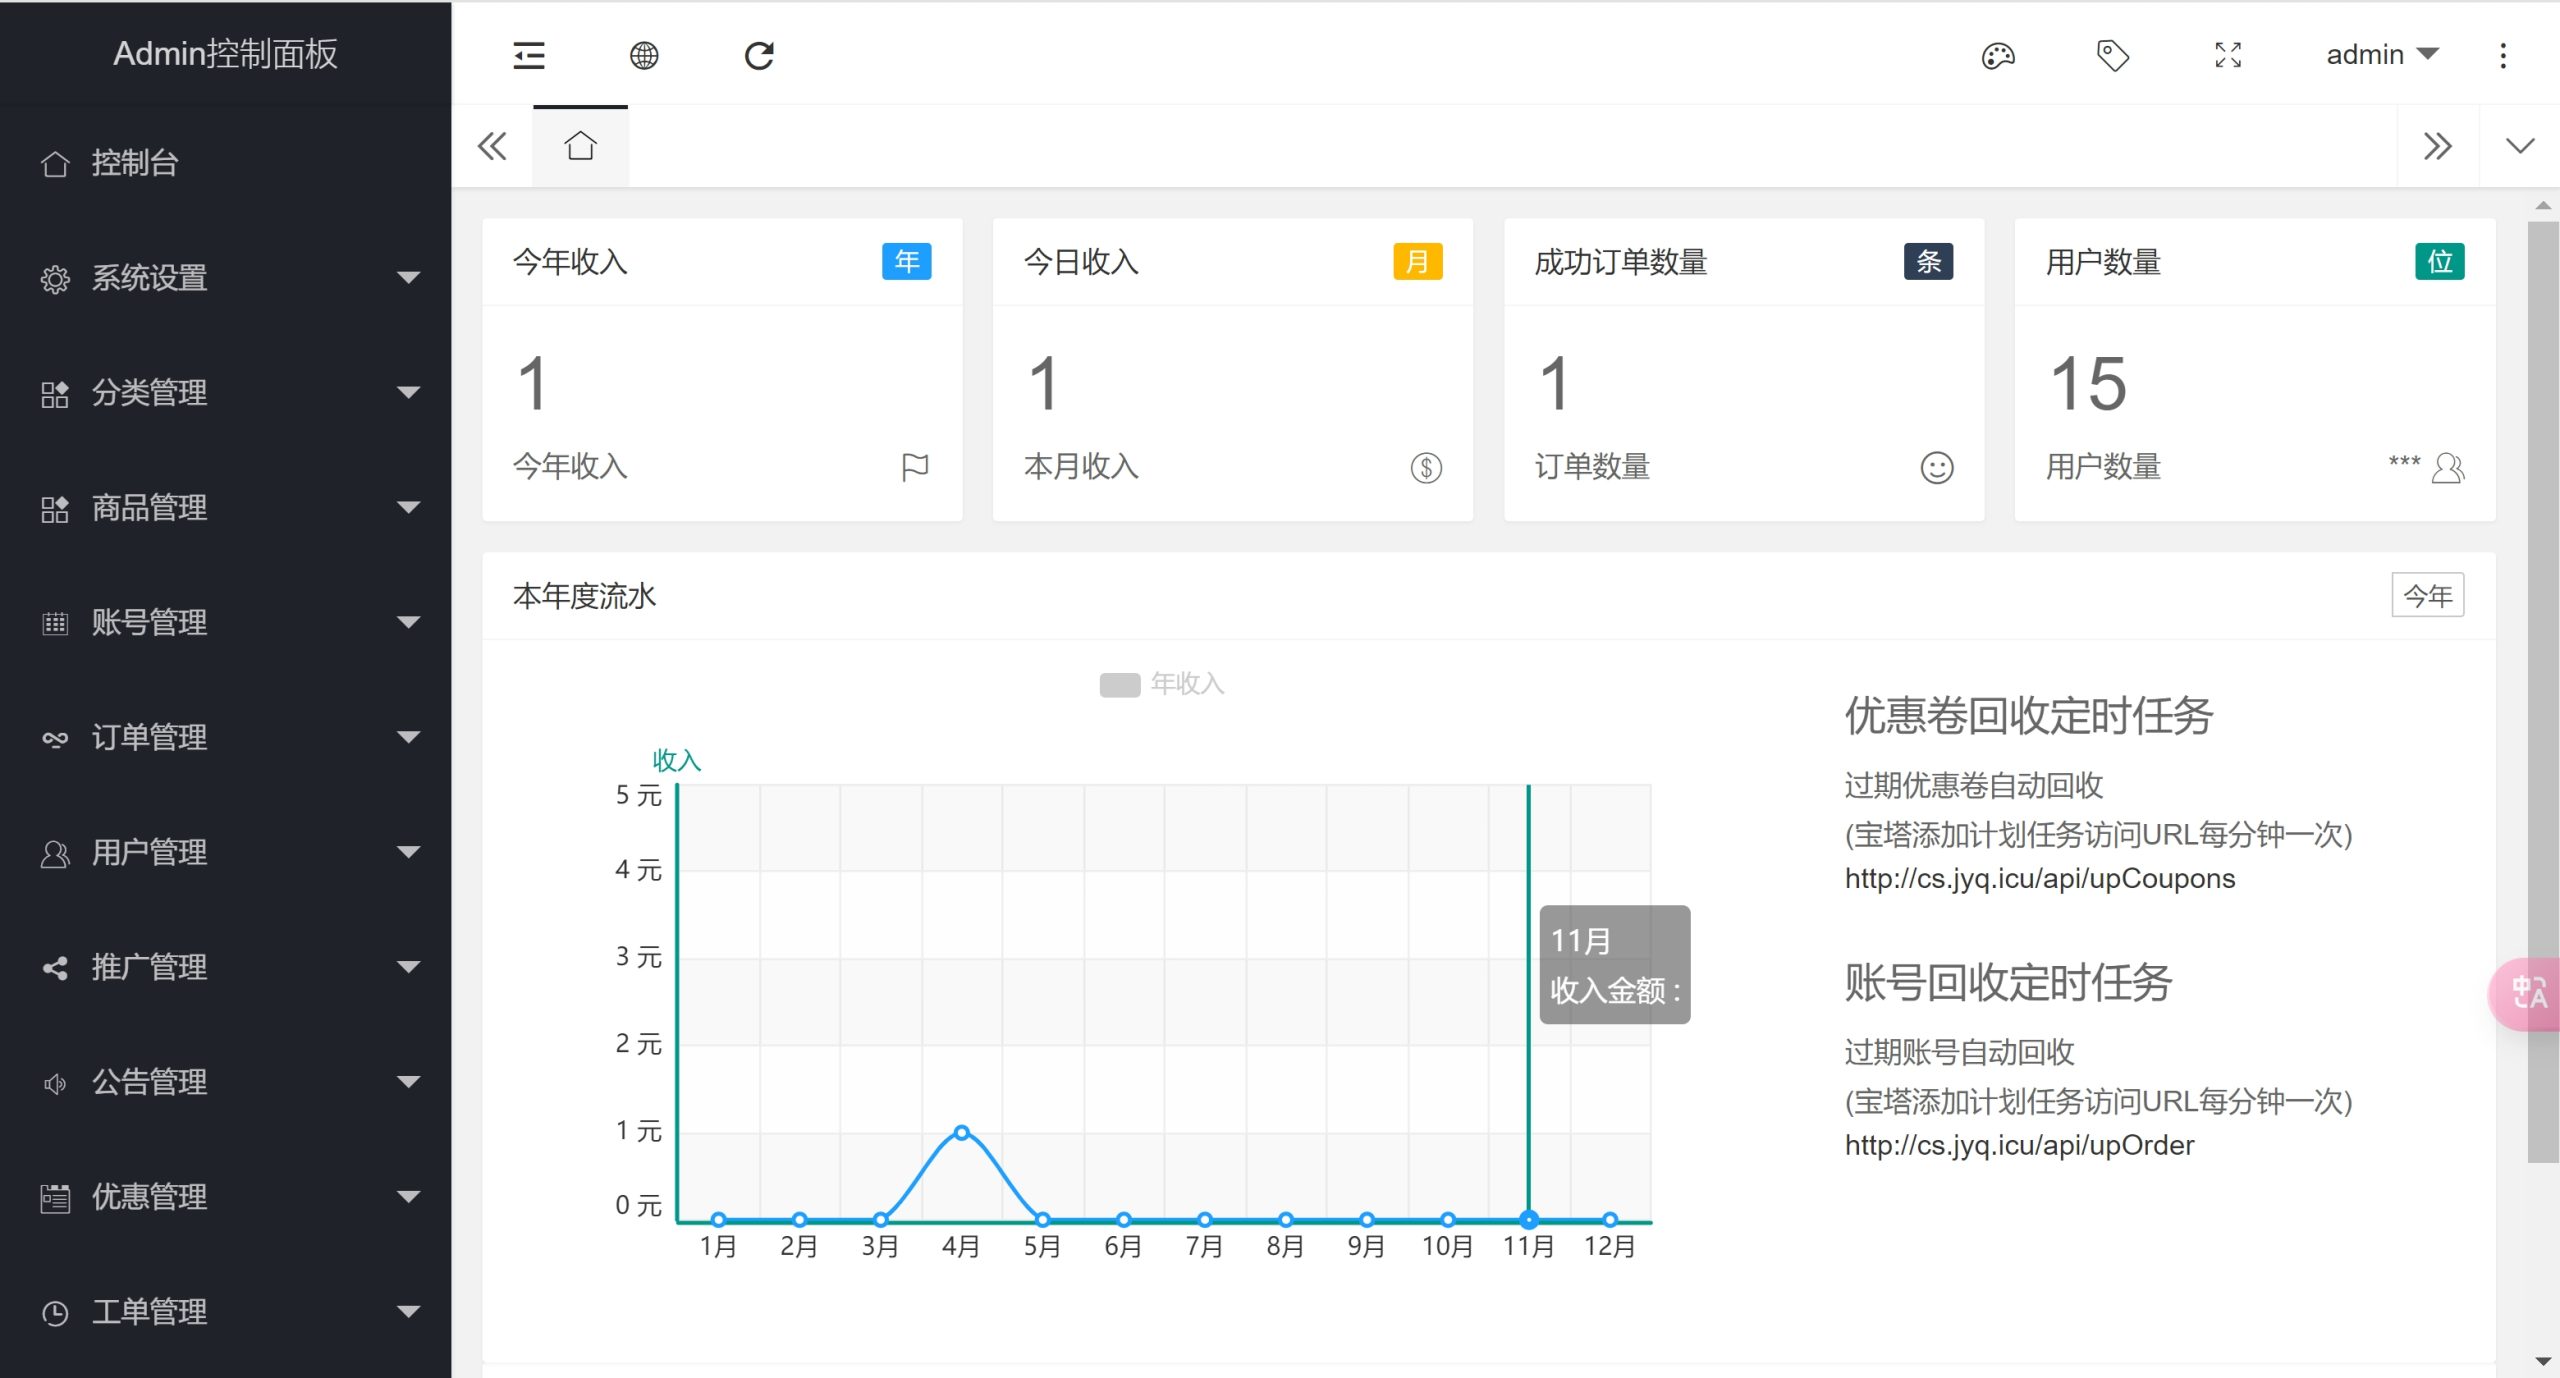The width and height of the screenshot is (2560, 1378).
Task: Click the 商品管理 grid icon
Action: point(55,509)
